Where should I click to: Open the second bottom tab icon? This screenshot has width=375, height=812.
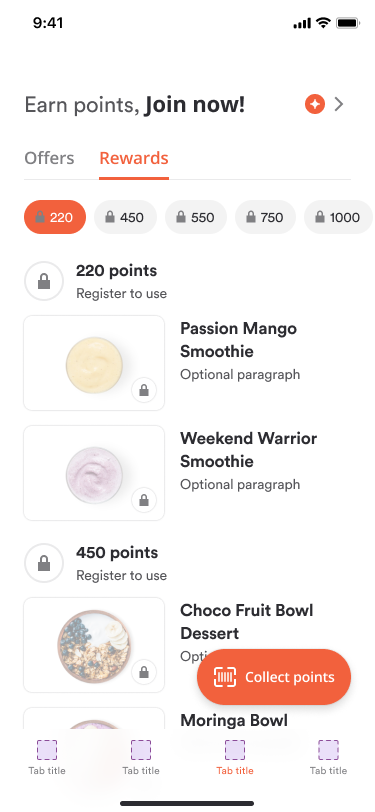pos(141,749)
